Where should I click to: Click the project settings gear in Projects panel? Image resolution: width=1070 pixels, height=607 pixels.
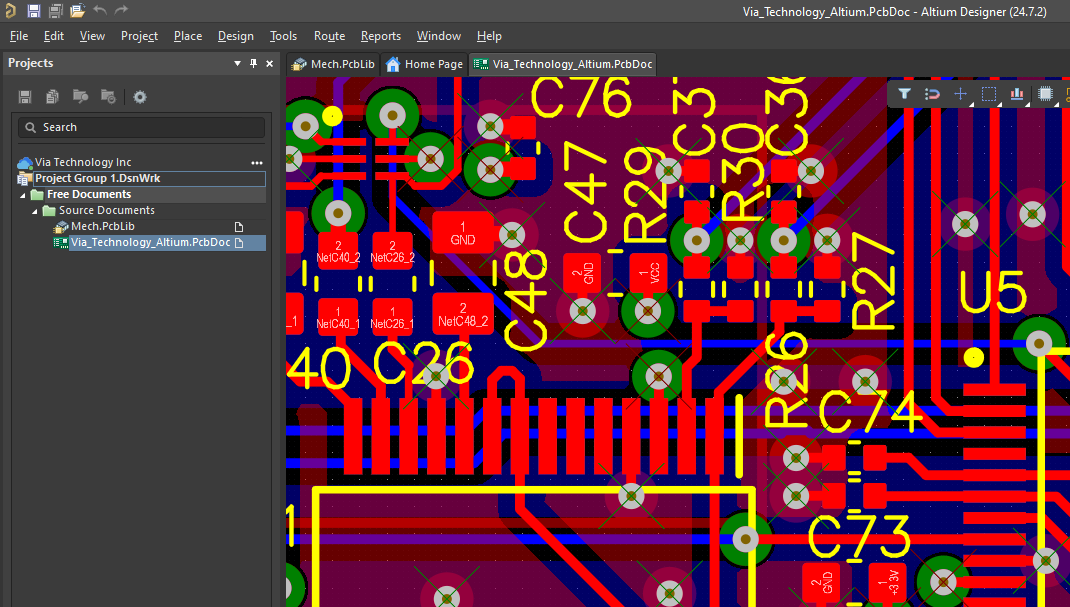139,97
